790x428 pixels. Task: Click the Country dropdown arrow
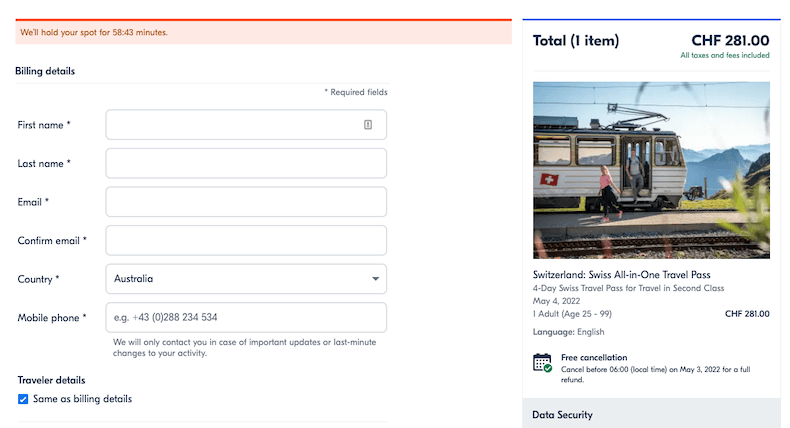pos(375,279)
